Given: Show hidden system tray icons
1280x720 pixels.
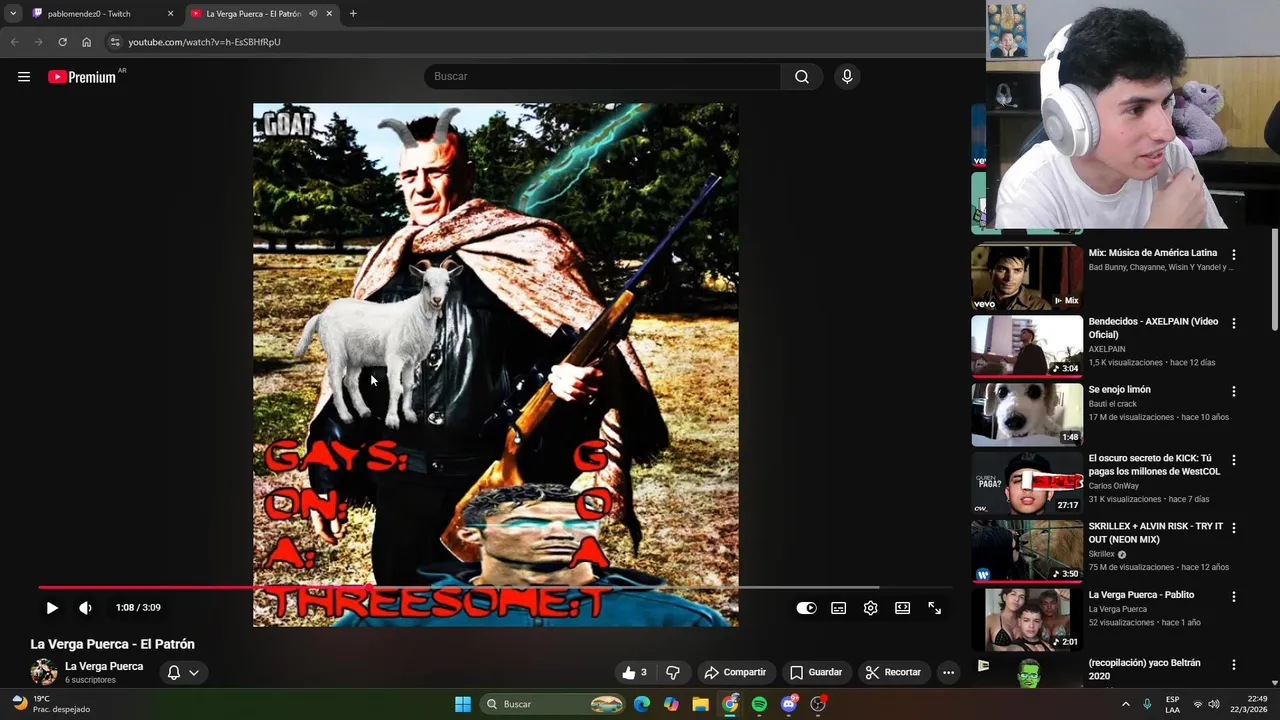Looking at the screenshot, I should coord(1125,704).
